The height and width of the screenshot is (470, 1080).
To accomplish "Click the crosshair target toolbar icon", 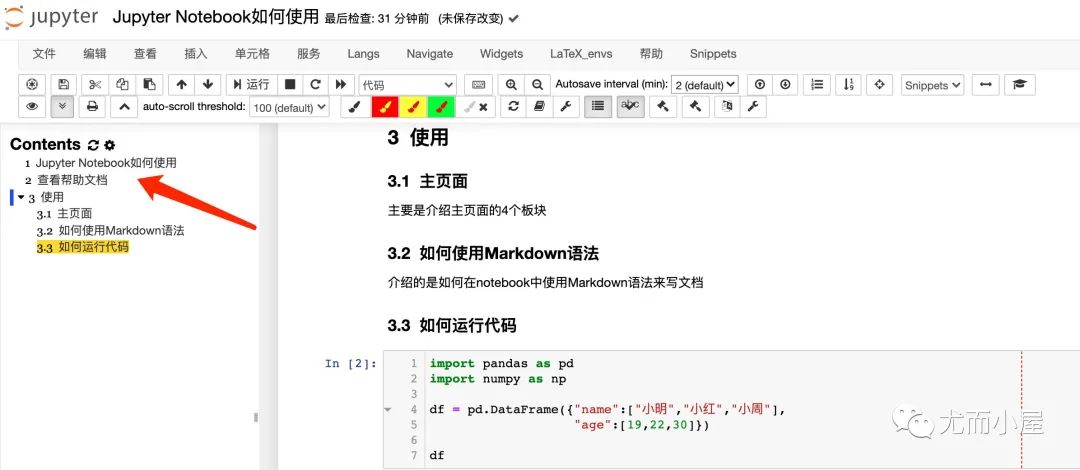I will point(879,84).
